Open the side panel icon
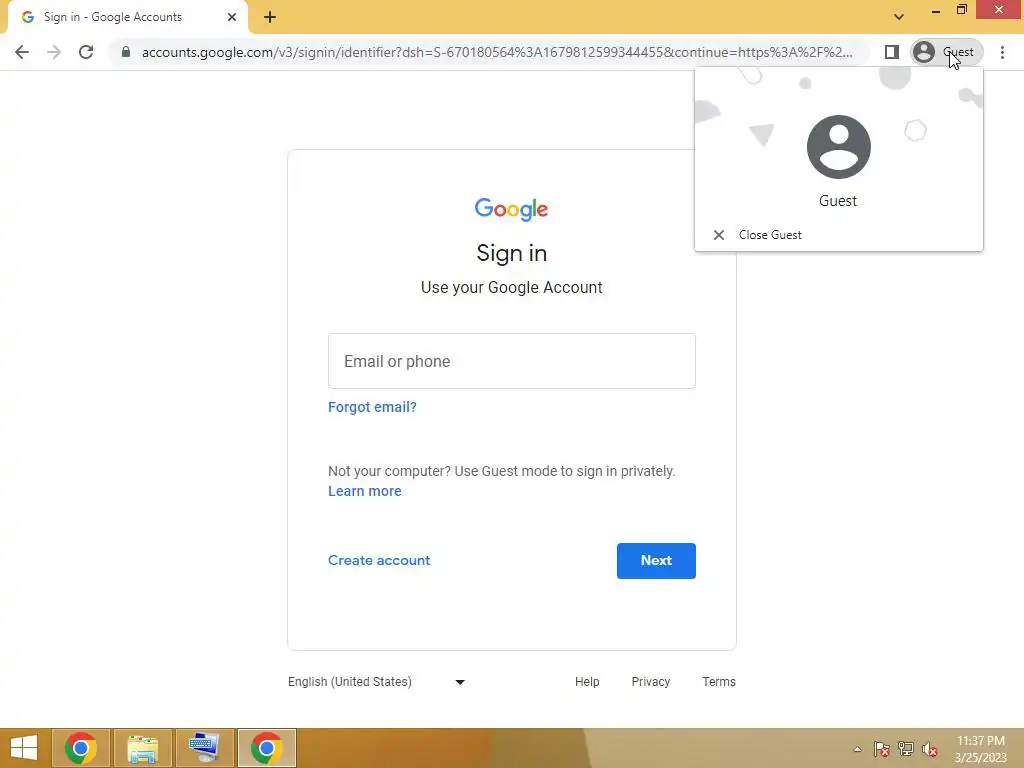Image resolution: width=1024 pixels, height=768 pixels. point(891,52)
